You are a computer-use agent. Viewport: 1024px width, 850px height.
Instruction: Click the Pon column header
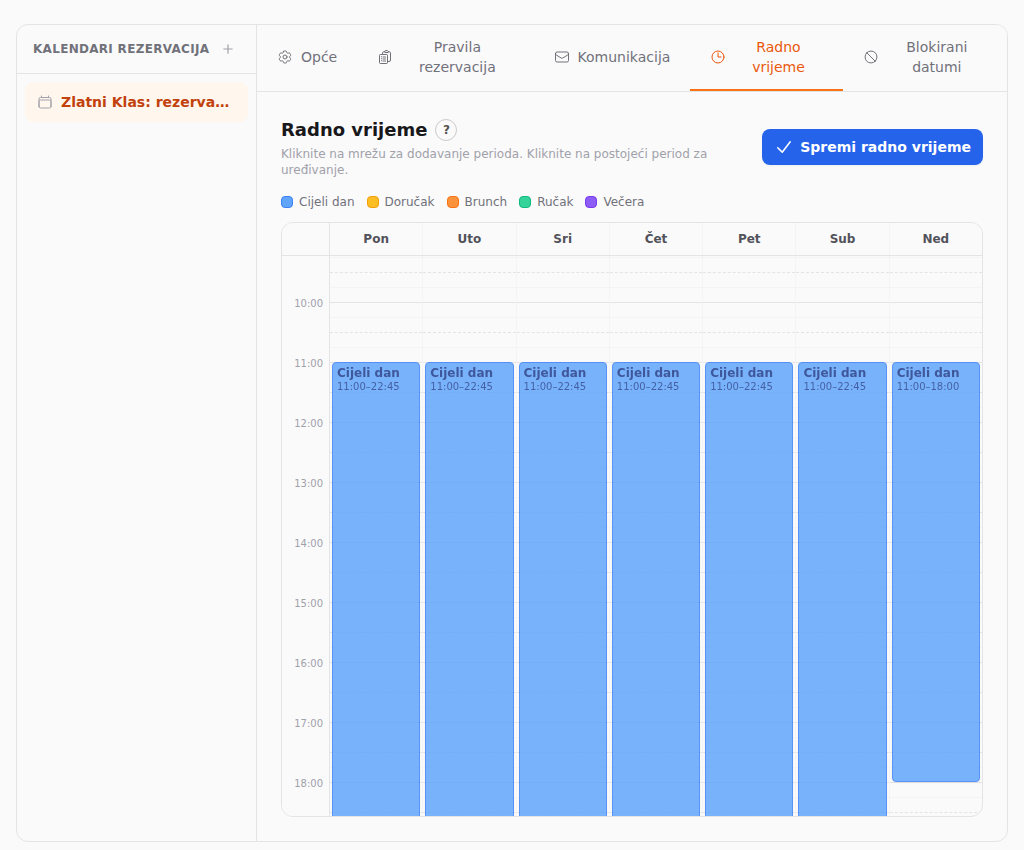(376, 239)
